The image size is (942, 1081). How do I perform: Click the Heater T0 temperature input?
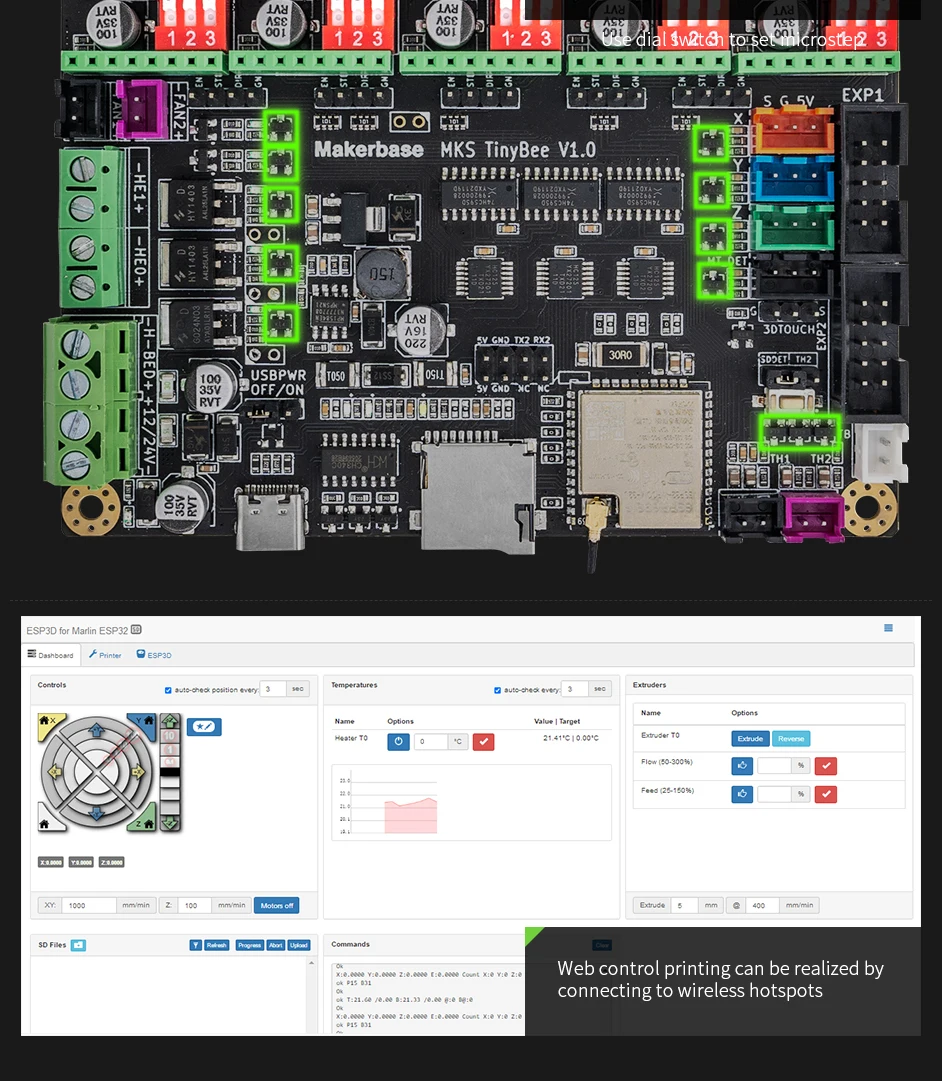(x=431, y=742)
